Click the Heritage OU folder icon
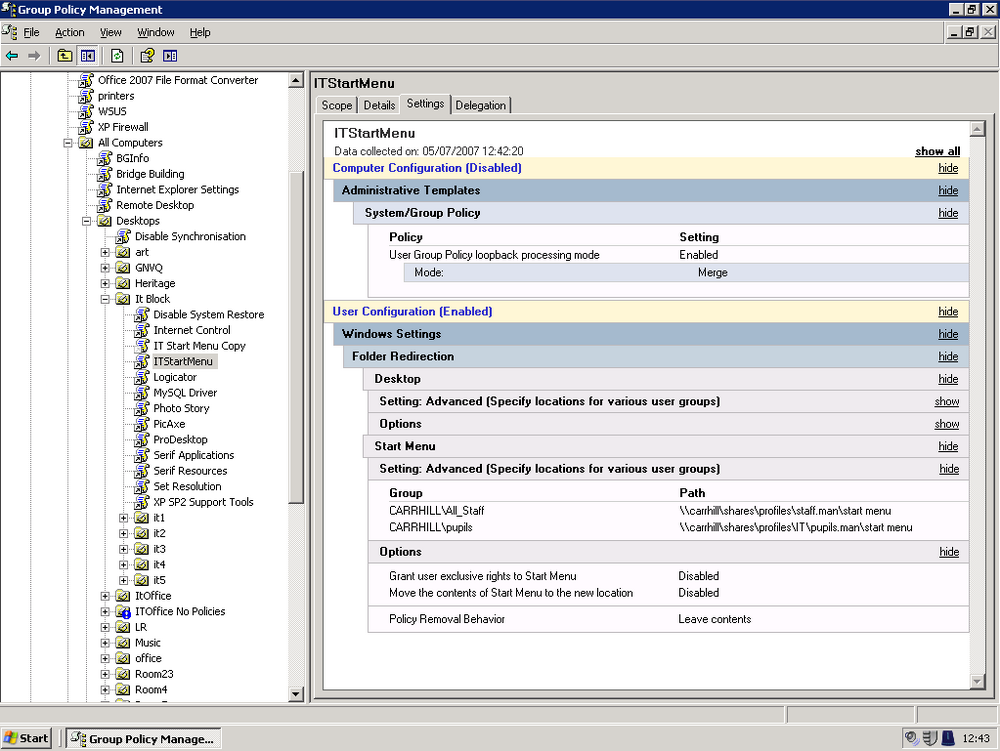The width and height of the screenshot is (1000, 751). 123,284
